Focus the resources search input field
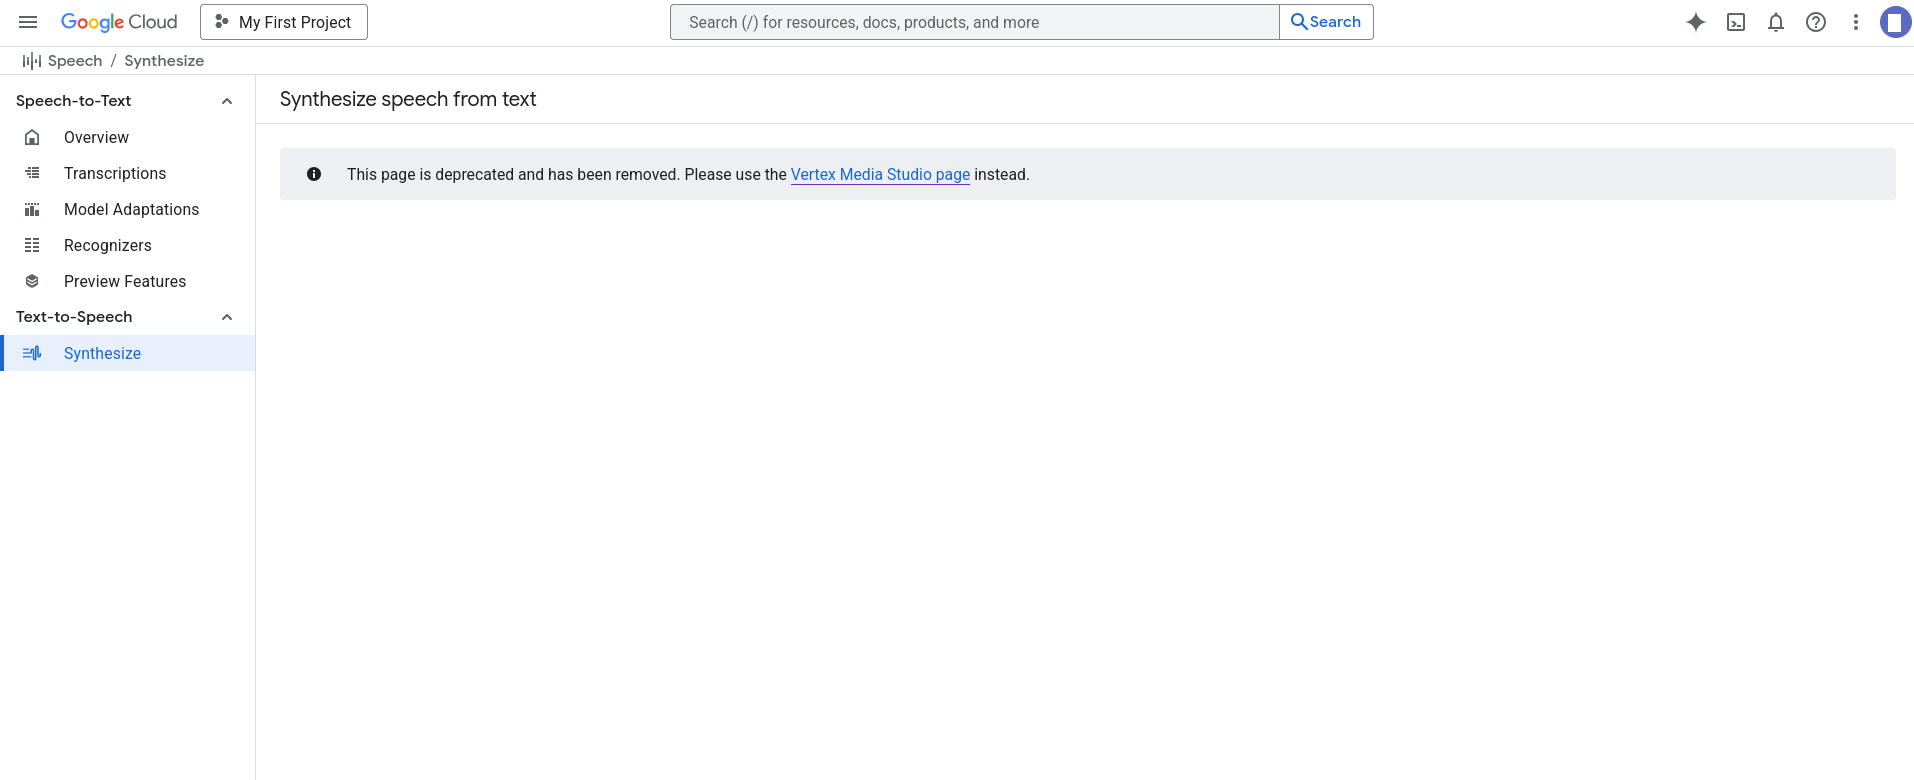This screenshot has width=1914, height=780. pos(974,22)
